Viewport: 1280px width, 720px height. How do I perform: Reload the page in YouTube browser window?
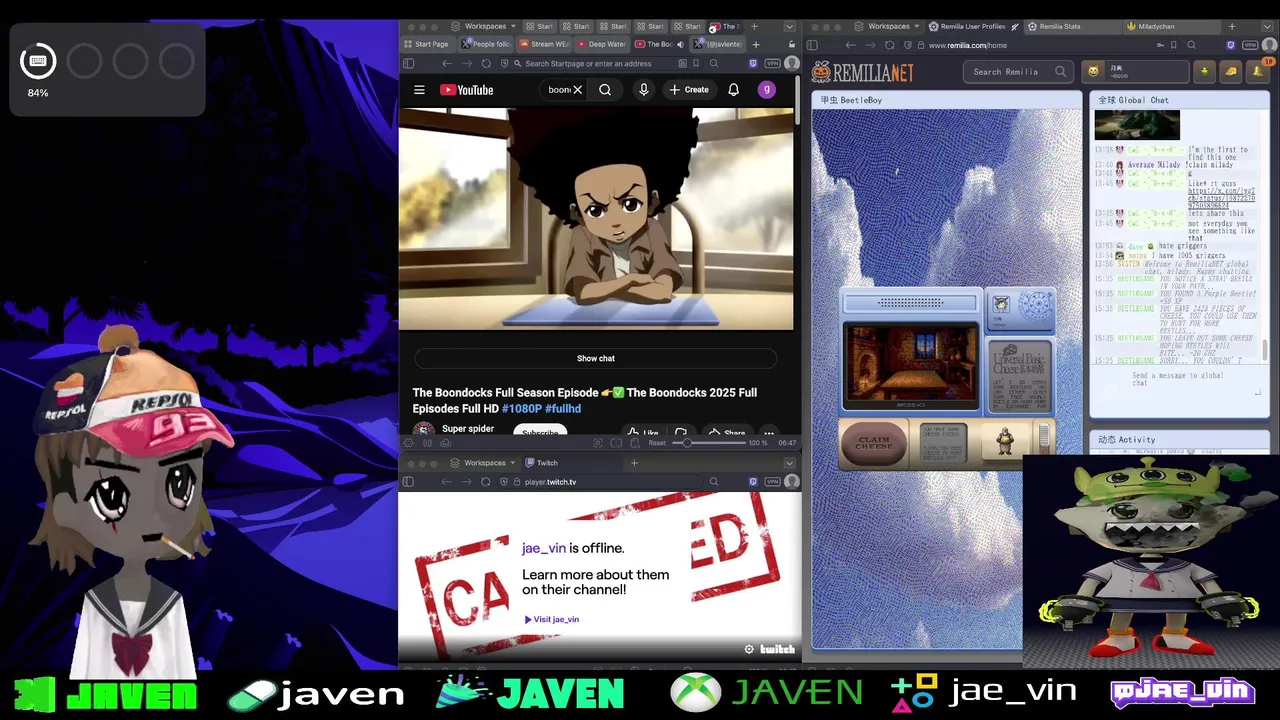[x=486, y=63]
